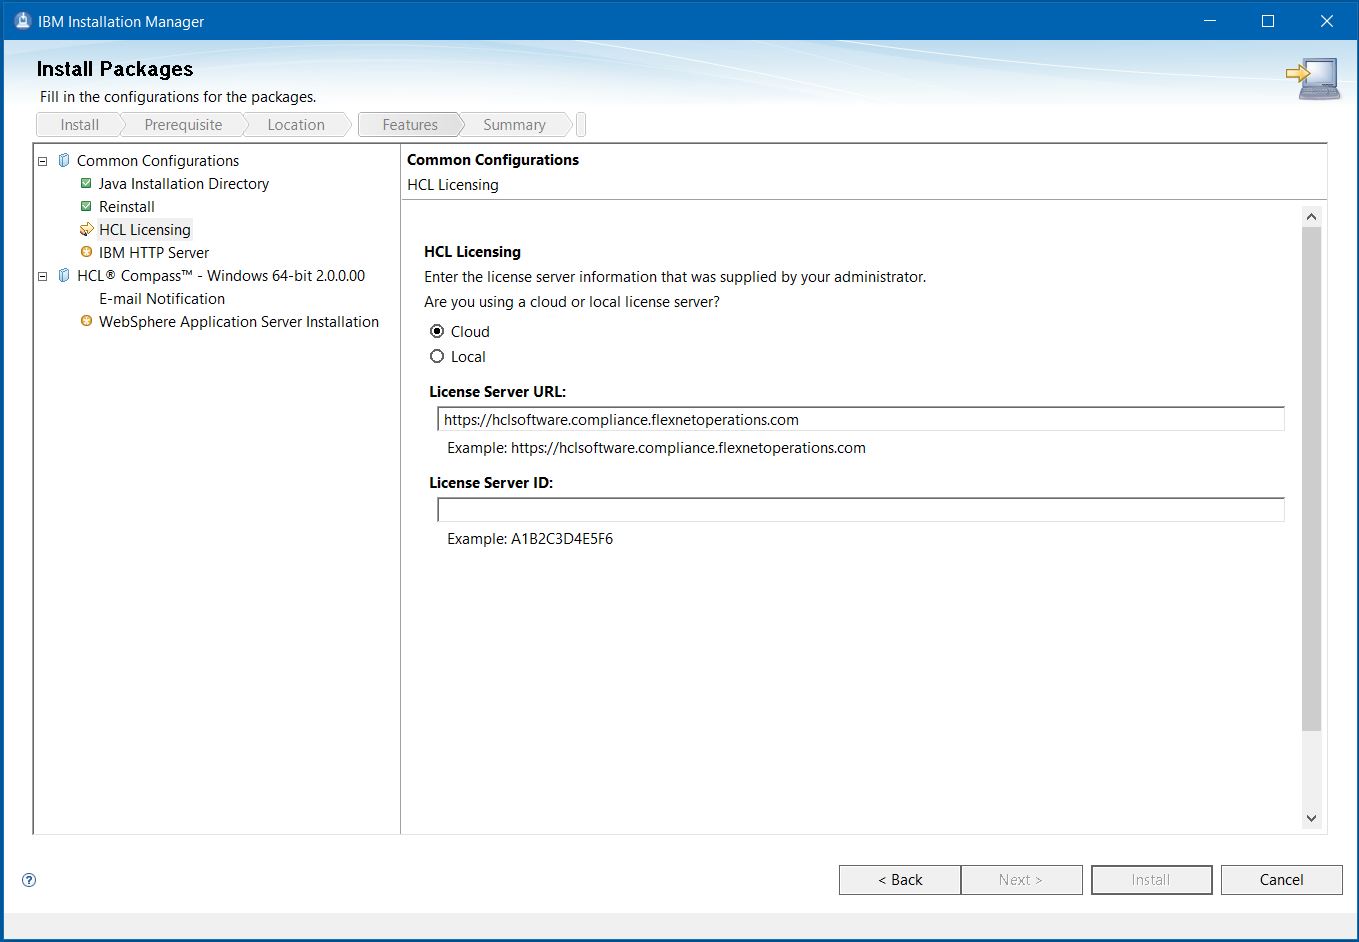1359x942 pixels.
Task: Cancel the installation
Action: click(1281, 880)
